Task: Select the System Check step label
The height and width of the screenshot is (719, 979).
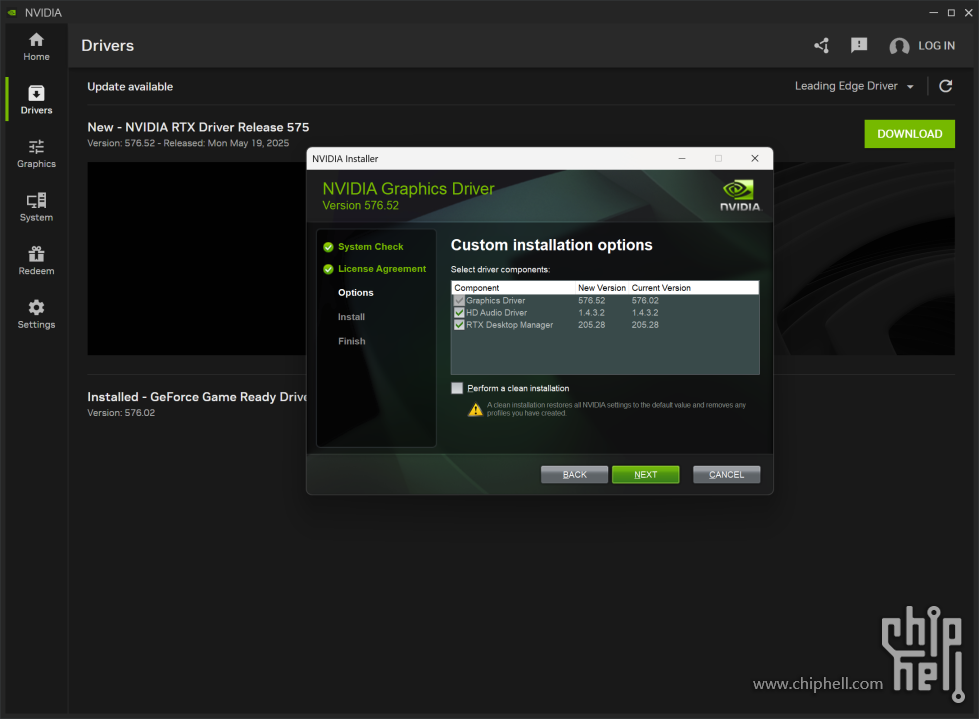Action: click(371, 247)
